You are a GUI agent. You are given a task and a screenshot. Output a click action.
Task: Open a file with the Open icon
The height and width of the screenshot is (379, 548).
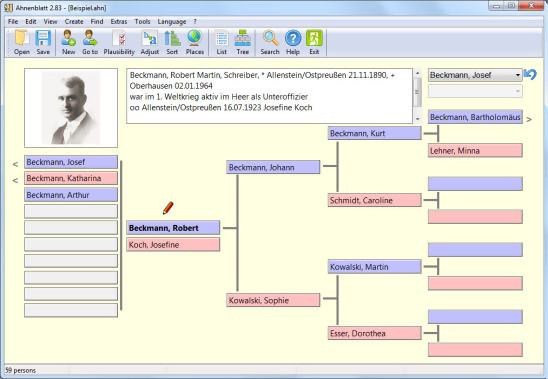point(22,42)
